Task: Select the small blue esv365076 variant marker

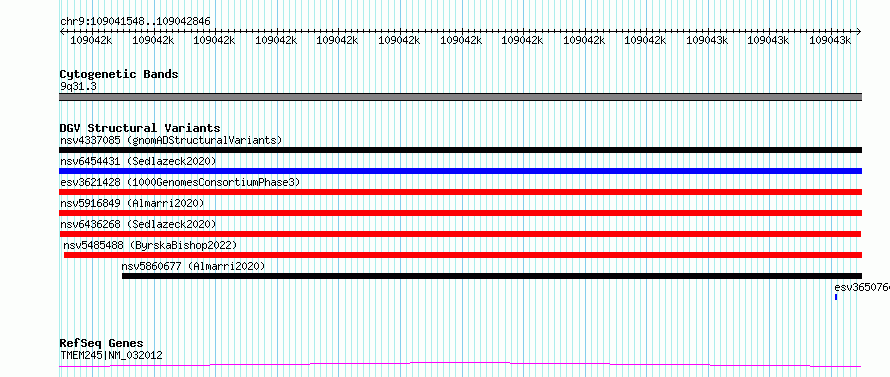Action: click(x=836, y=297)
